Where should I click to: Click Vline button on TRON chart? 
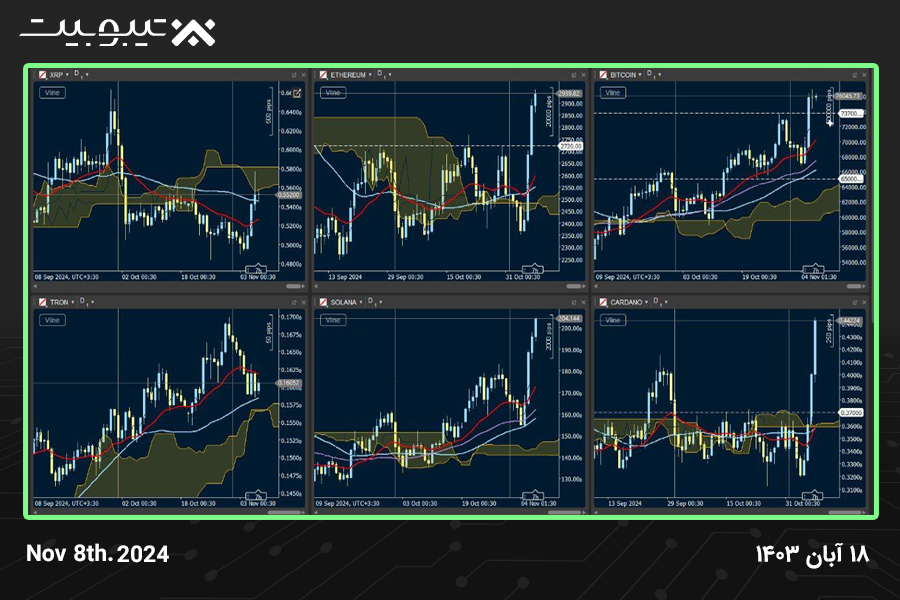pyautogui.click(x=52, y=320)
